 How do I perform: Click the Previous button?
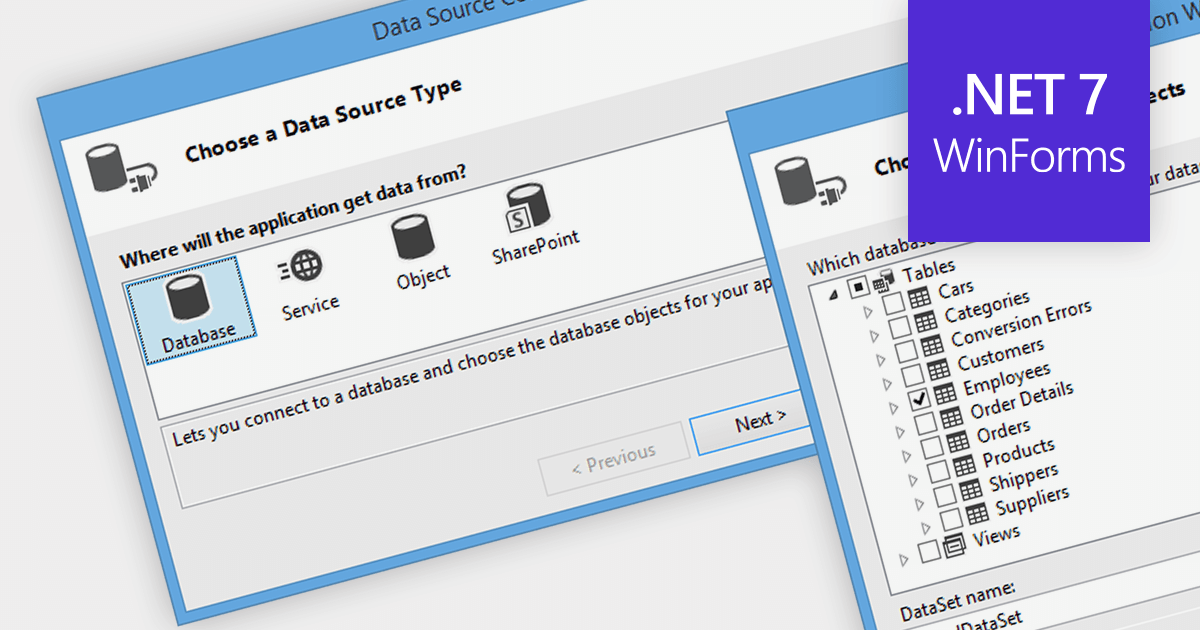[x=613, y=455]
